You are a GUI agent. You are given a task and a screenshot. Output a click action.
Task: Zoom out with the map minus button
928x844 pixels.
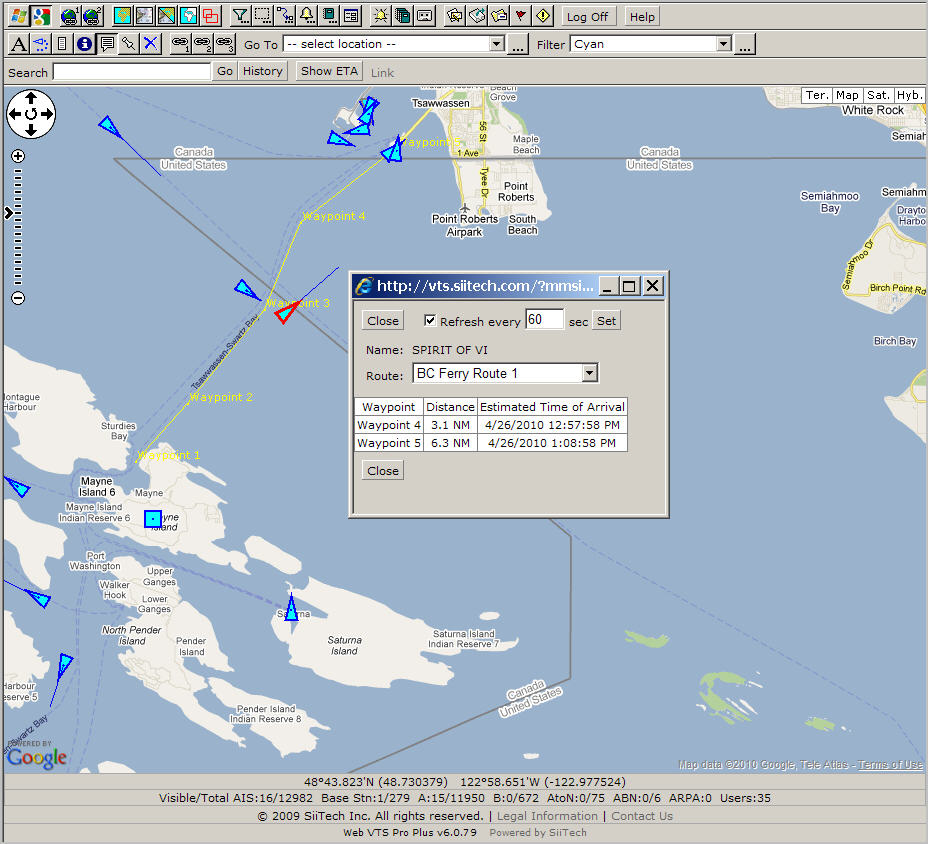(x=18, y=299)
